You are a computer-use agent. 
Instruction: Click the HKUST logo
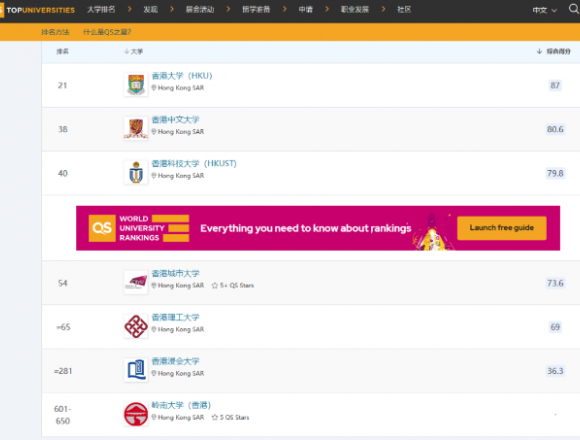(x=136, y=172)
